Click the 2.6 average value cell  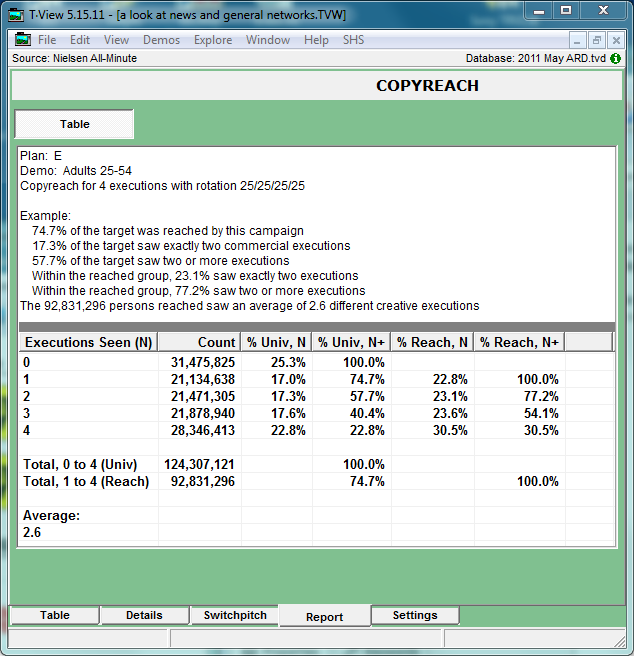(x=89, y=533)
